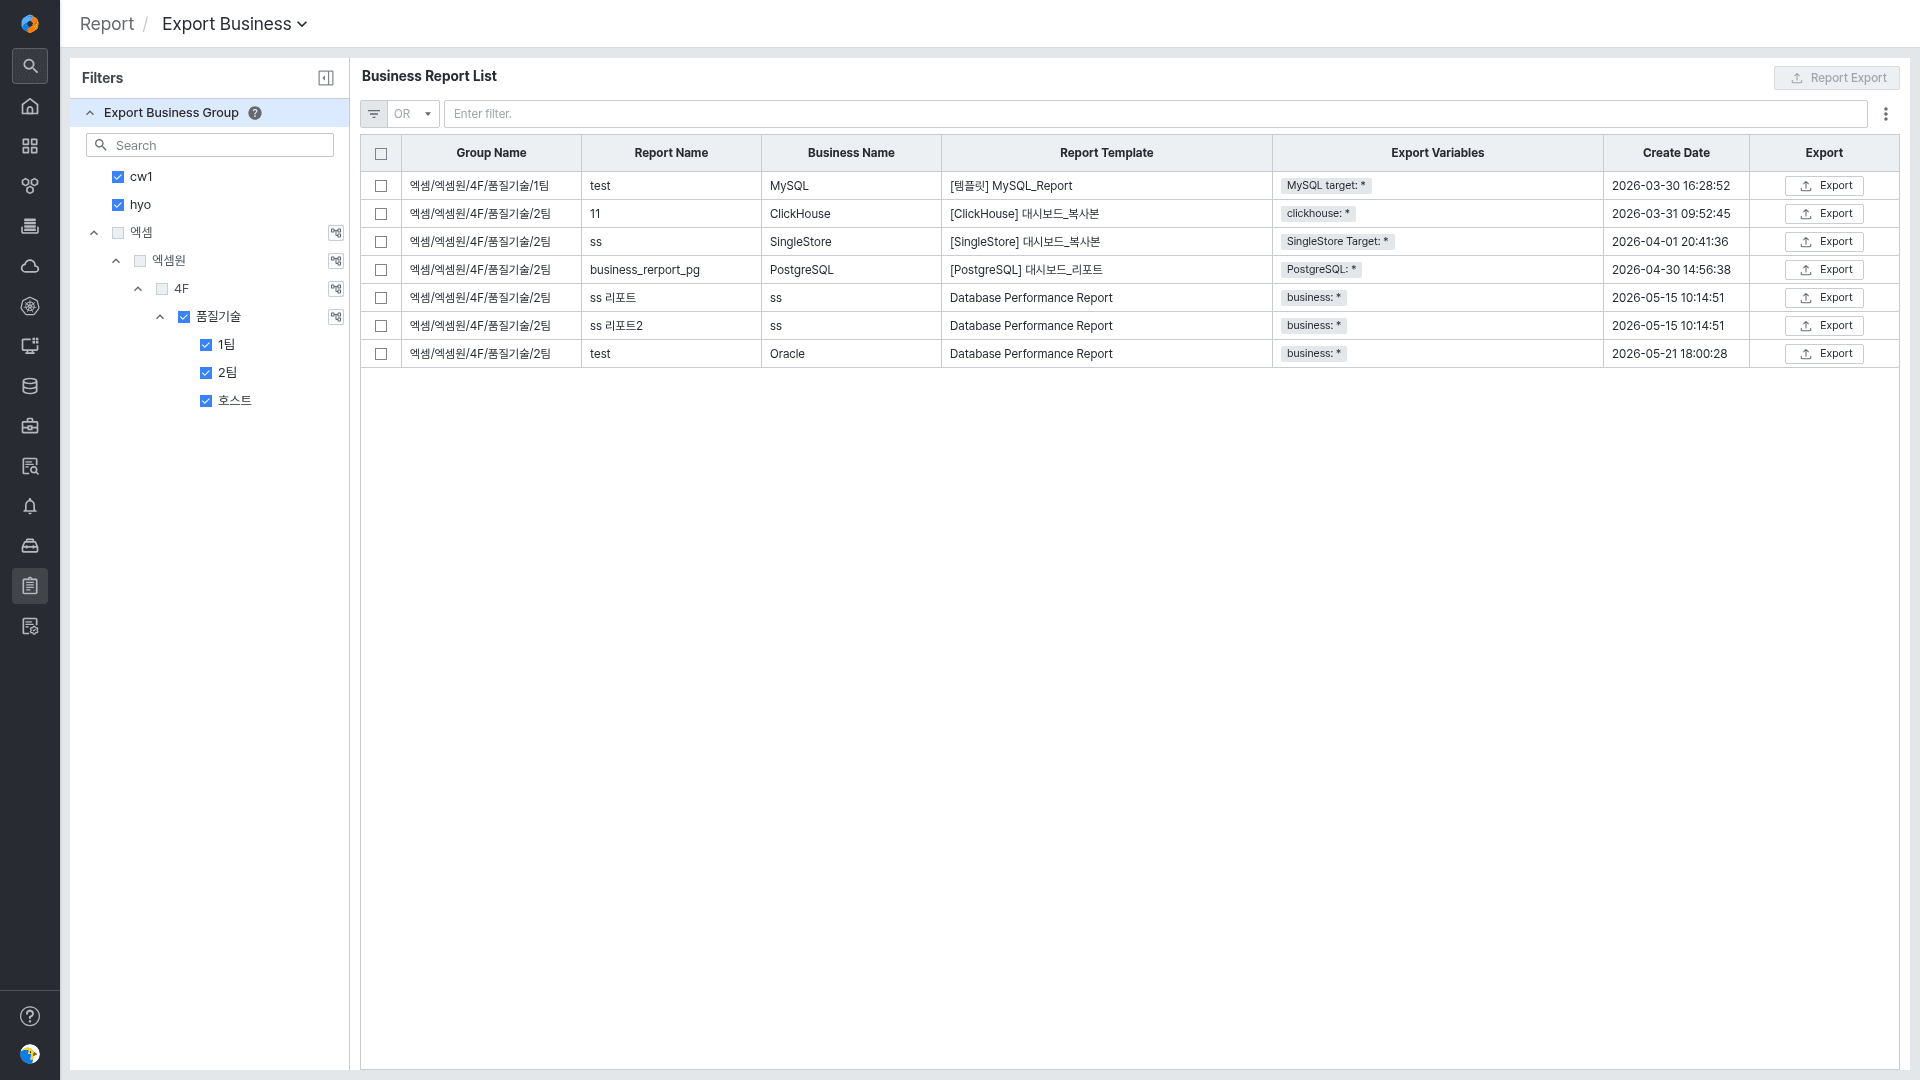The width and height of the screenshot is (1920, 1080).
Task: Click the SingleStore Target: * variable tag
Action: pos(1337,242)
